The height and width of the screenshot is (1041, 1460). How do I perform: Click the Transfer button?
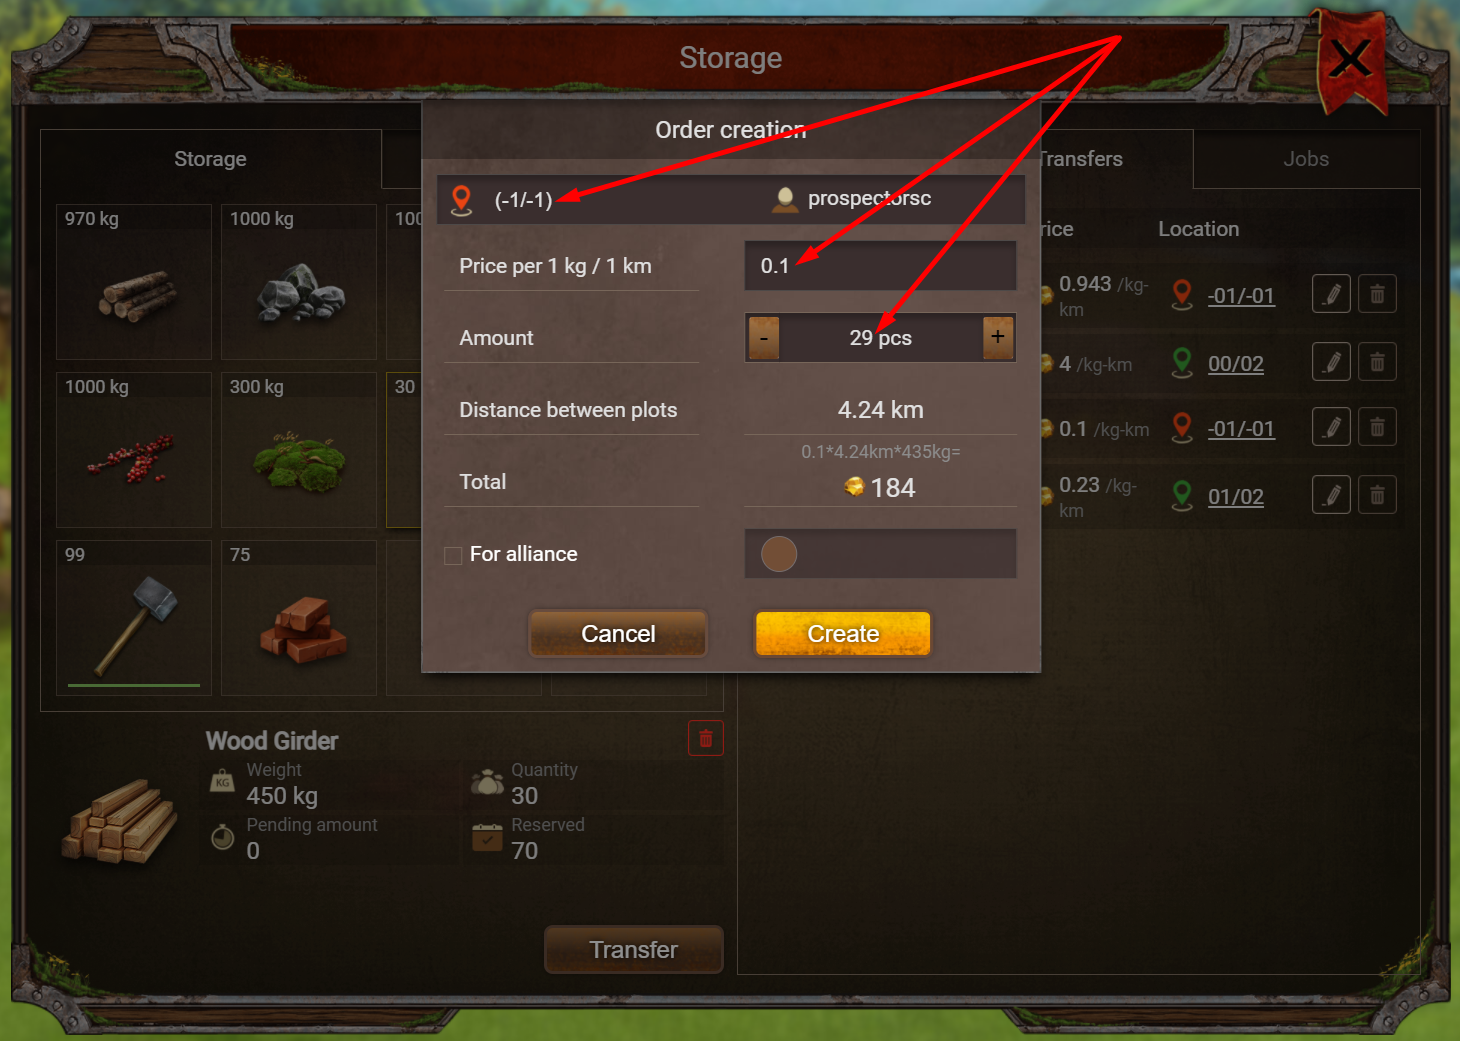pyautogui.click(x=633, y=950)
